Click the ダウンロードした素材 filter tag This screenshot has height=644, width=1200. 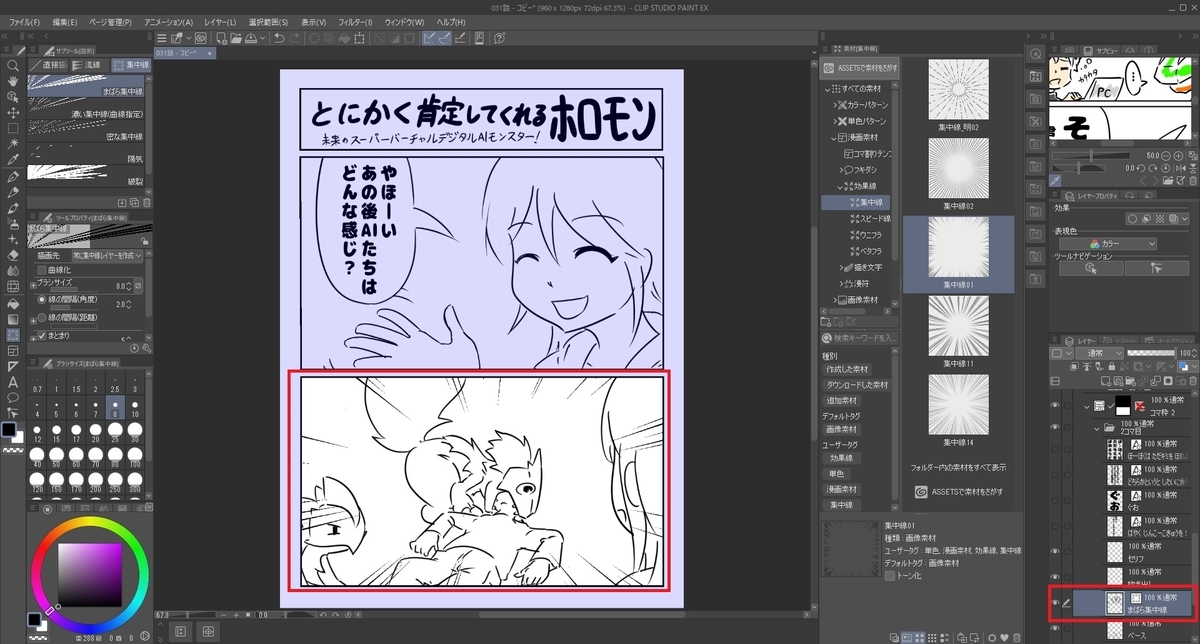tap(859, 385)
